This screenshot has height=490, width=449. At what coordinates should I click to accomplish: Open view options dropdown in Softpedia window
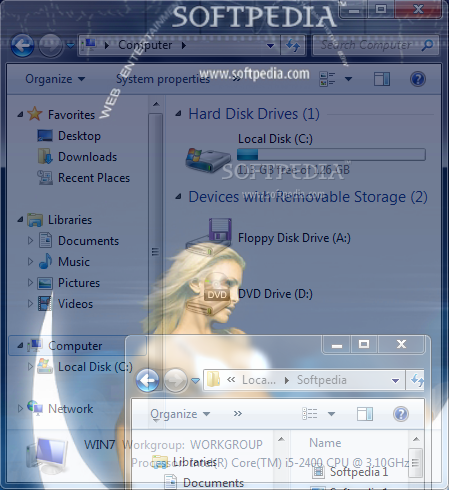pyautogui.click(x=331, y=414)
